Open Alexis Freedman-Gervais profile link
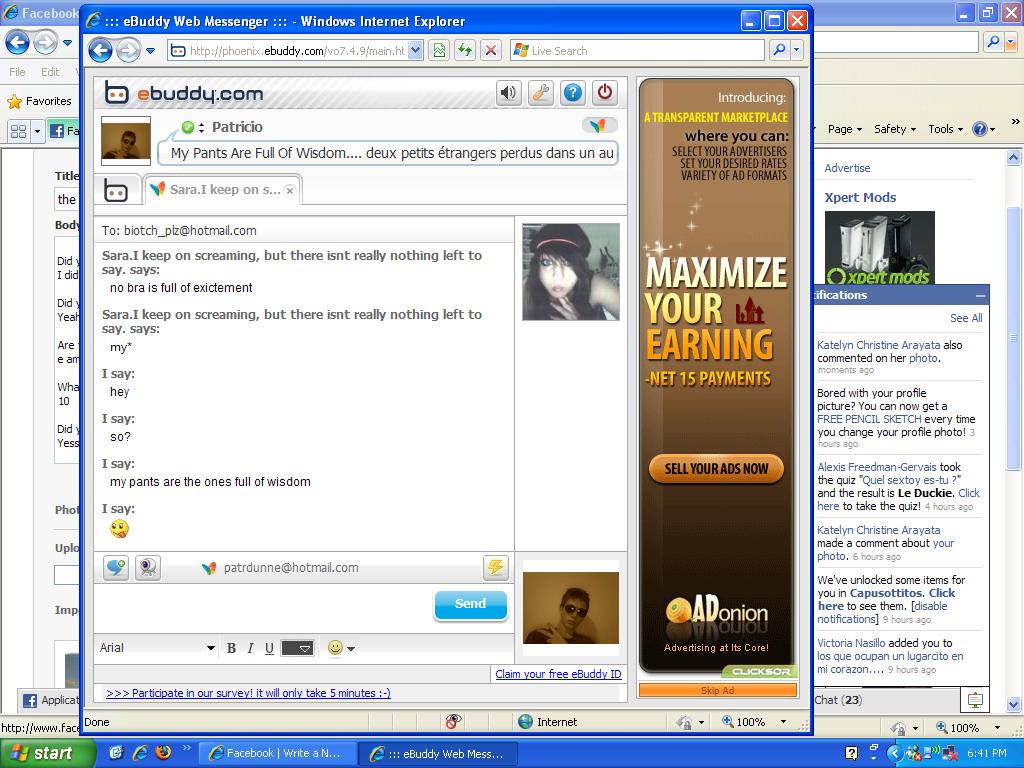Image resolution: width=1024 pixels, height=768 pixels. 877,467
